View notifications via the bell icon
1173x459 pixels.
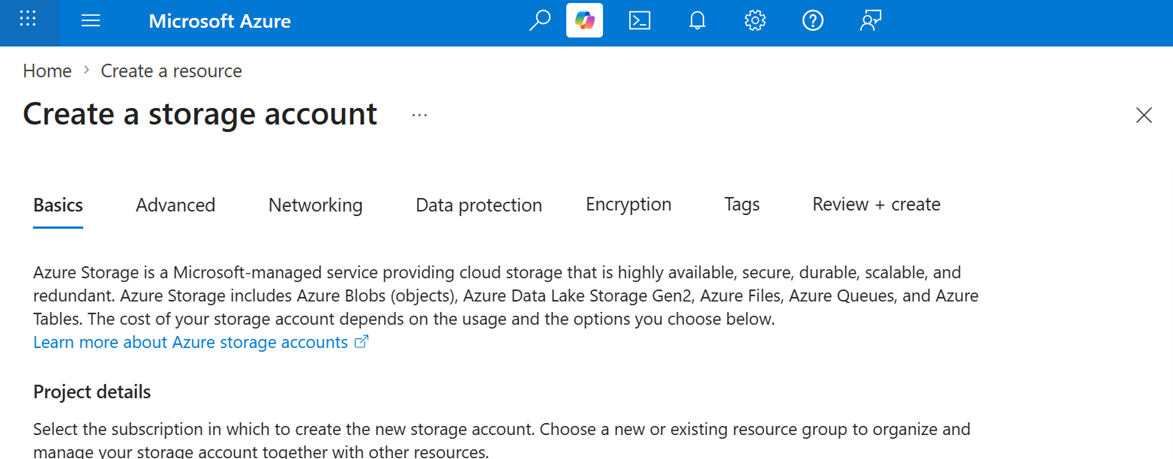point(697,21)
